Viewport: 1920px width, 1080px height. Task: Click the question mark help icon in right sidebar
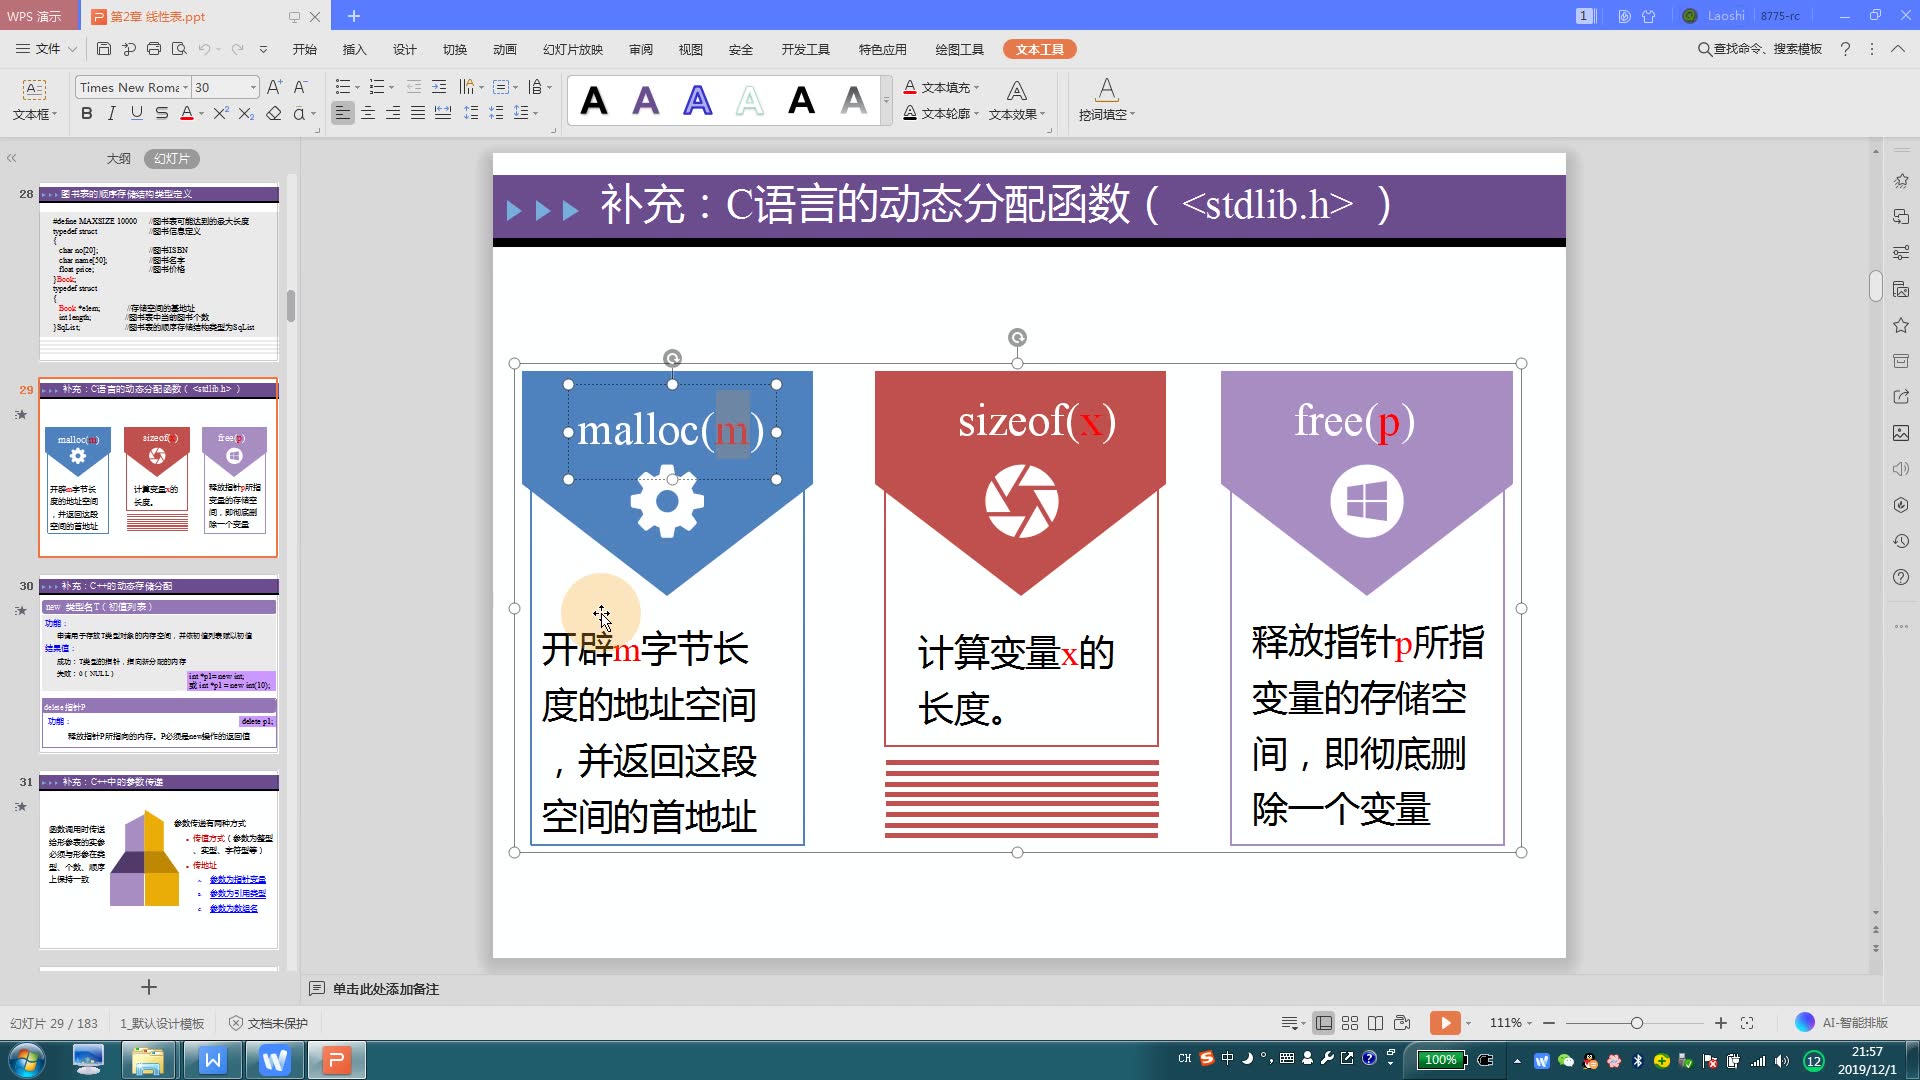point(1901,577)
